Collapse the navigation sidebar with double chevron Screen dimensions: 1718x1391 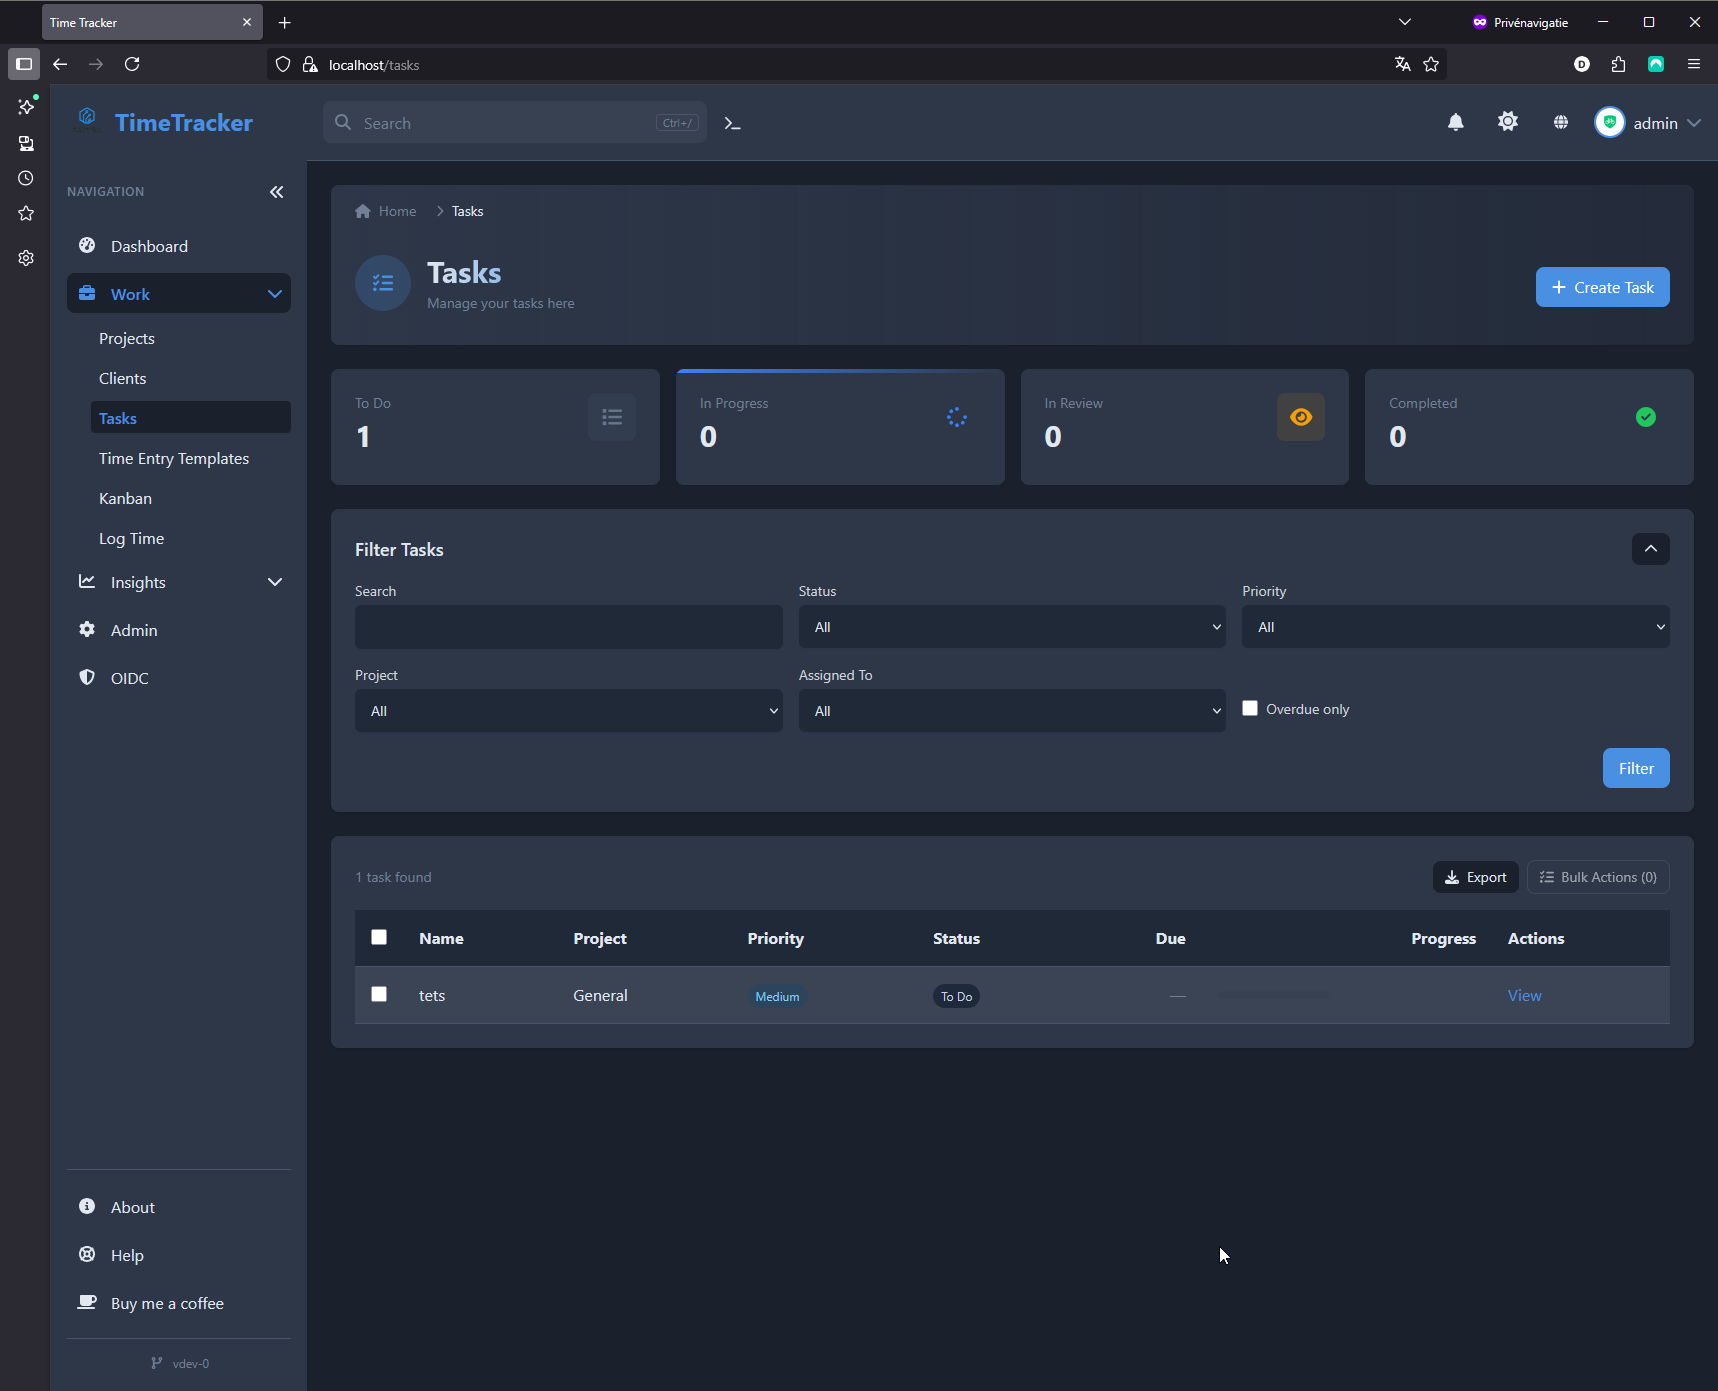[276, 192]
